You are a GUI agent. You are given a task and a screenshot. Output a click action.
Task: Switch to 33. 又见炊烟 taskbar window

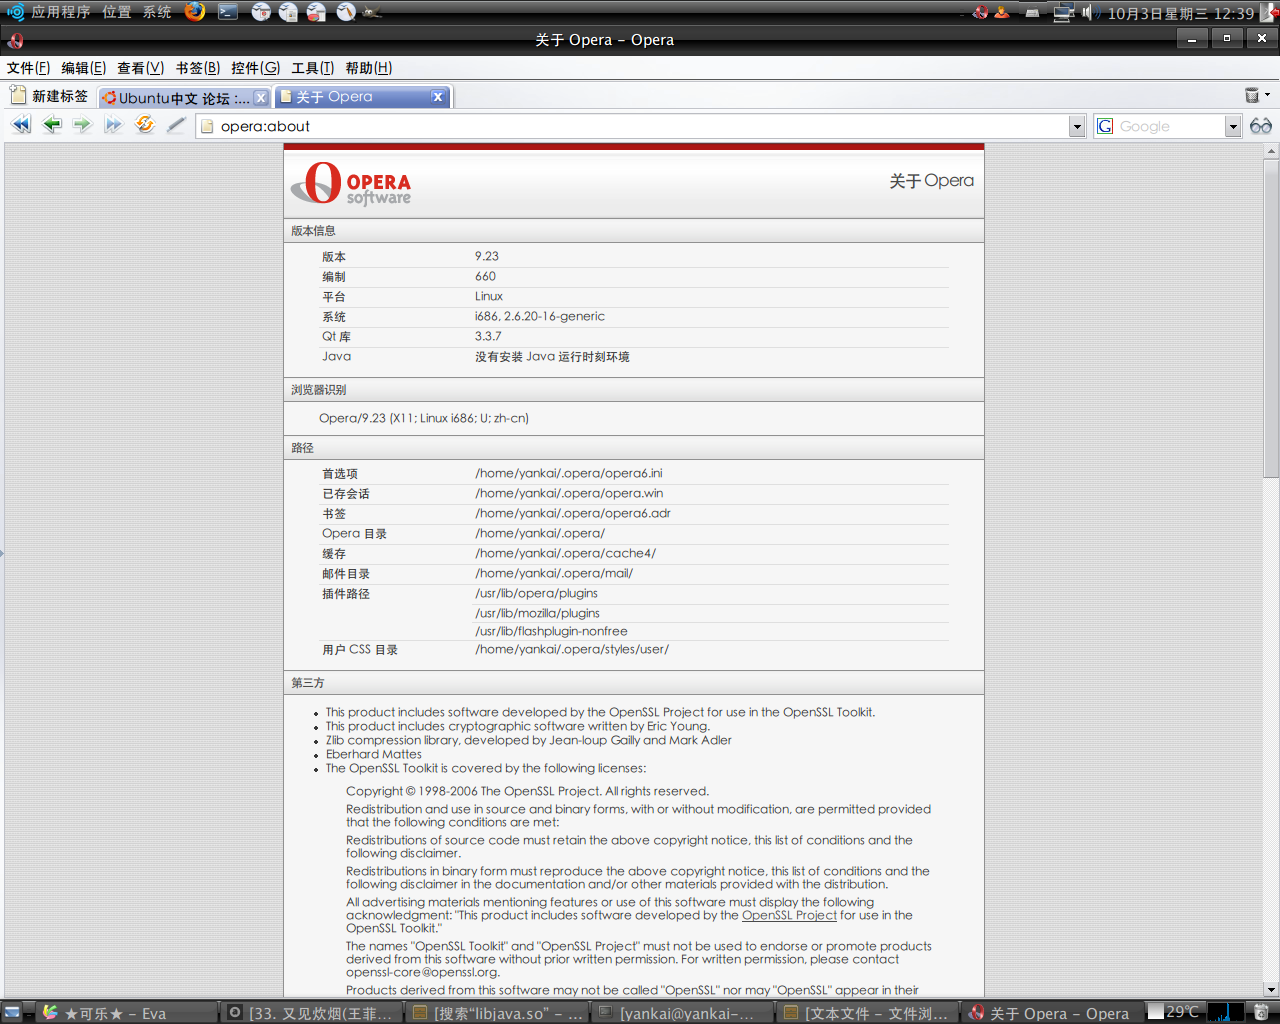[313, 1013]
